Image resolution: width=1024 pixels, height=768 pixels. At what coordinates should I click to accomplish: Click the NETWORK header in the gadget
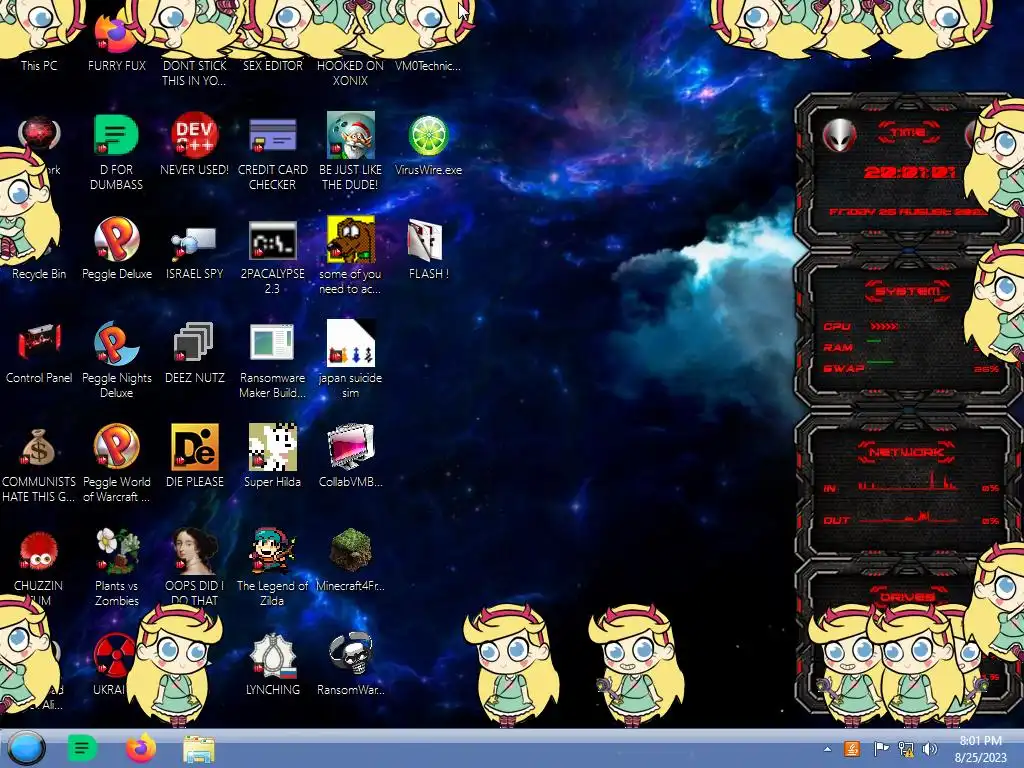(906, 452)
